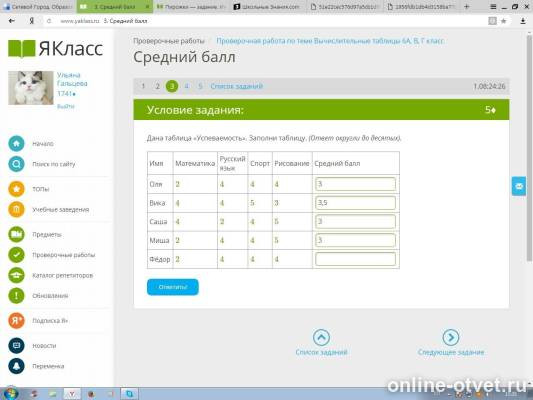
Task: Open the ТОПы star icon
Action: [x=16, y=189]
